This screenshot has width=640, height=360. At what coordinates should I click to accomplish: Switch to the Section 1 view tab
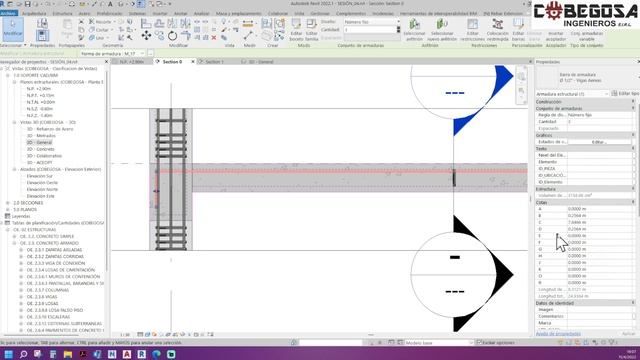tap(214, 62)
